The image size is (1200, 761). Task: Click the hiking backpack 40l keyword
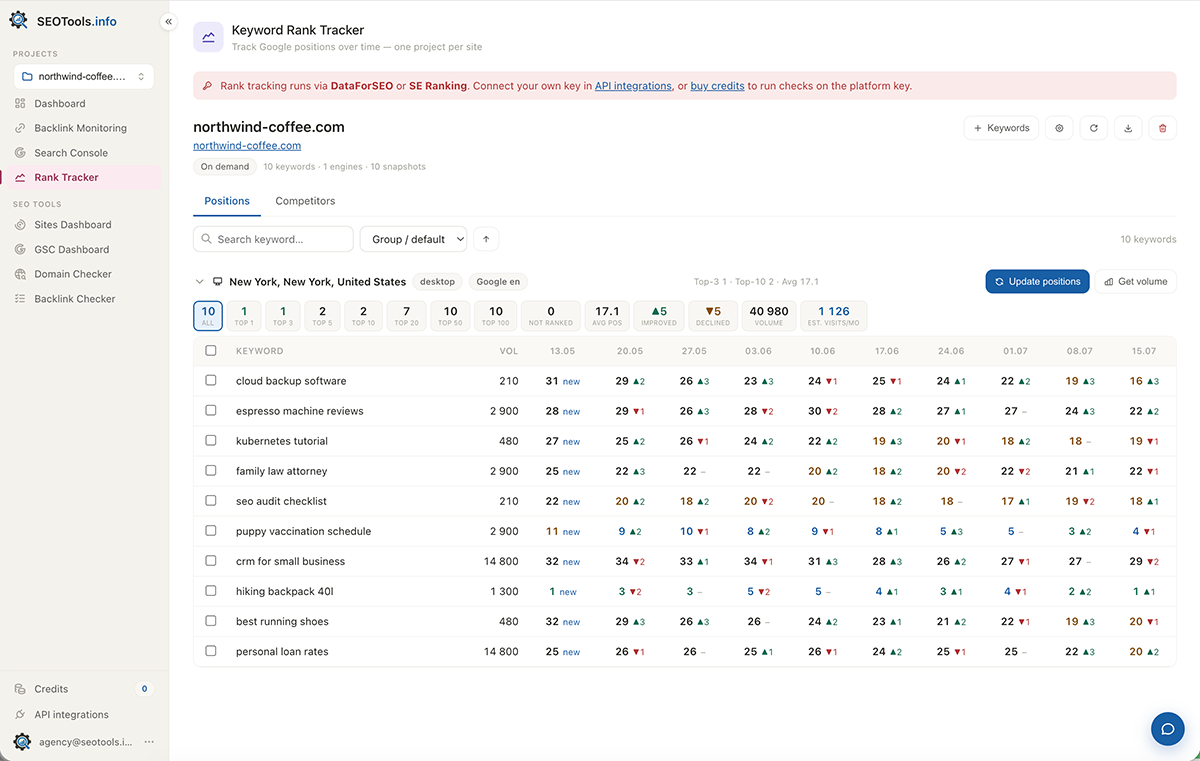[285, 591]
